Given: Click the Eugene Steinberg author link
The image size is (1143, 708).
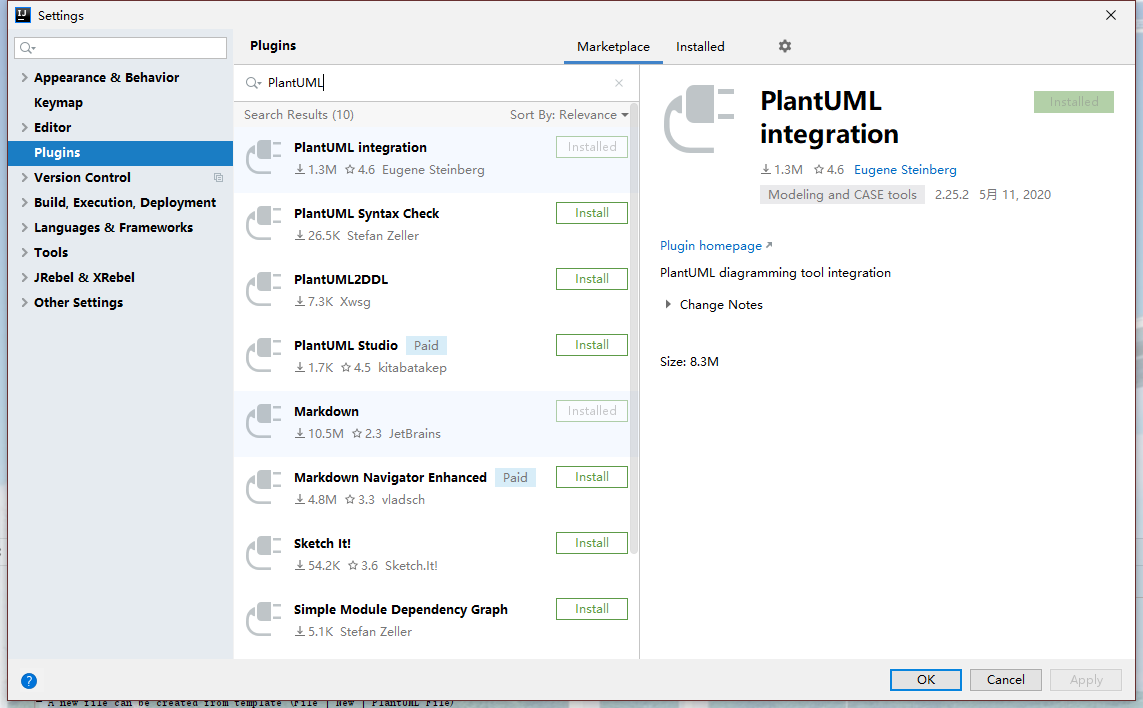Looking at the screenshot, I should click(x=905, y=170).
